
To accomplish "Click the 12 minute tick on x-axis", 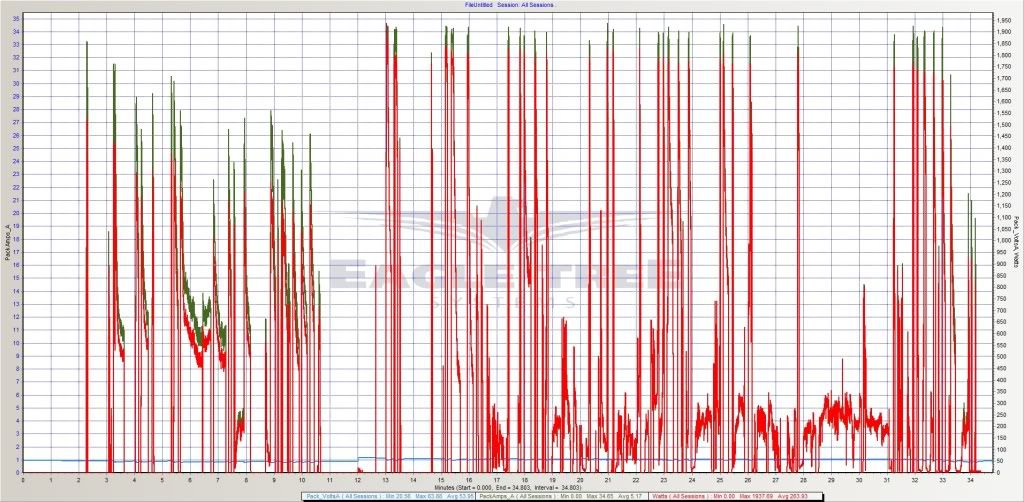I will [357, 479].
